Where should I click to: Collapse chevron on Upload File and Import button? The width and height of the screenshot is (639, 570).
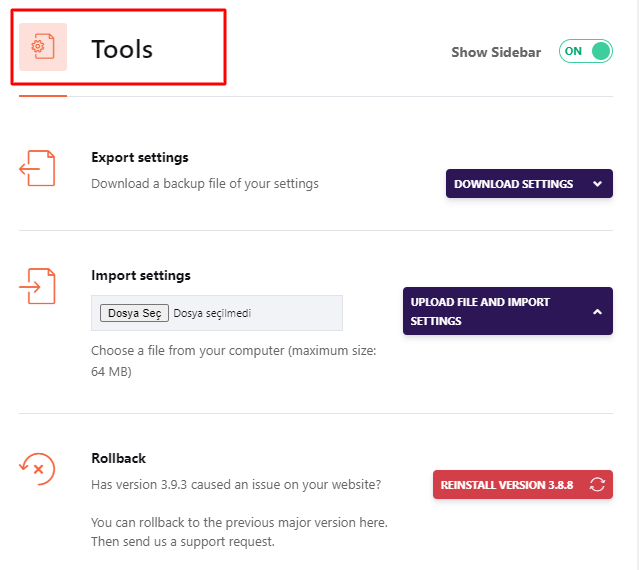tap(597, 312)
